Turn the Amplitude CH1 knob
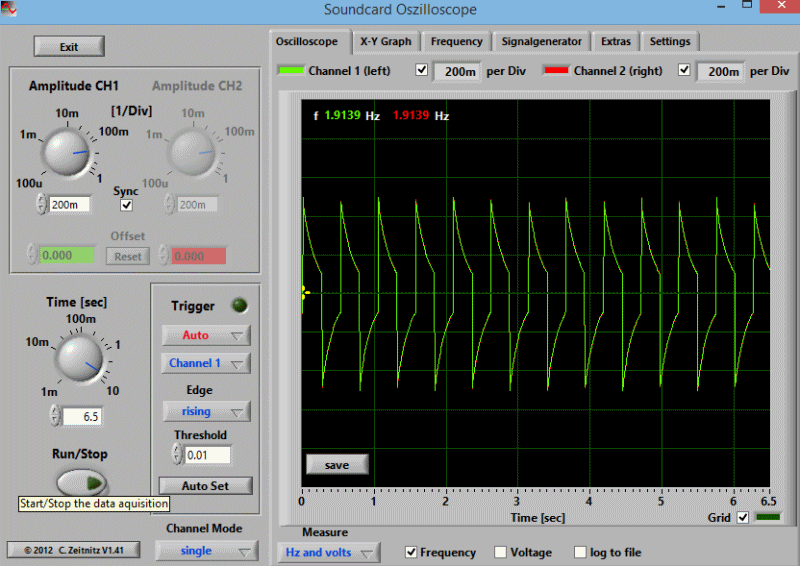Screen dimensions: 800x566 pyautogui.click(x=66, y=152)
